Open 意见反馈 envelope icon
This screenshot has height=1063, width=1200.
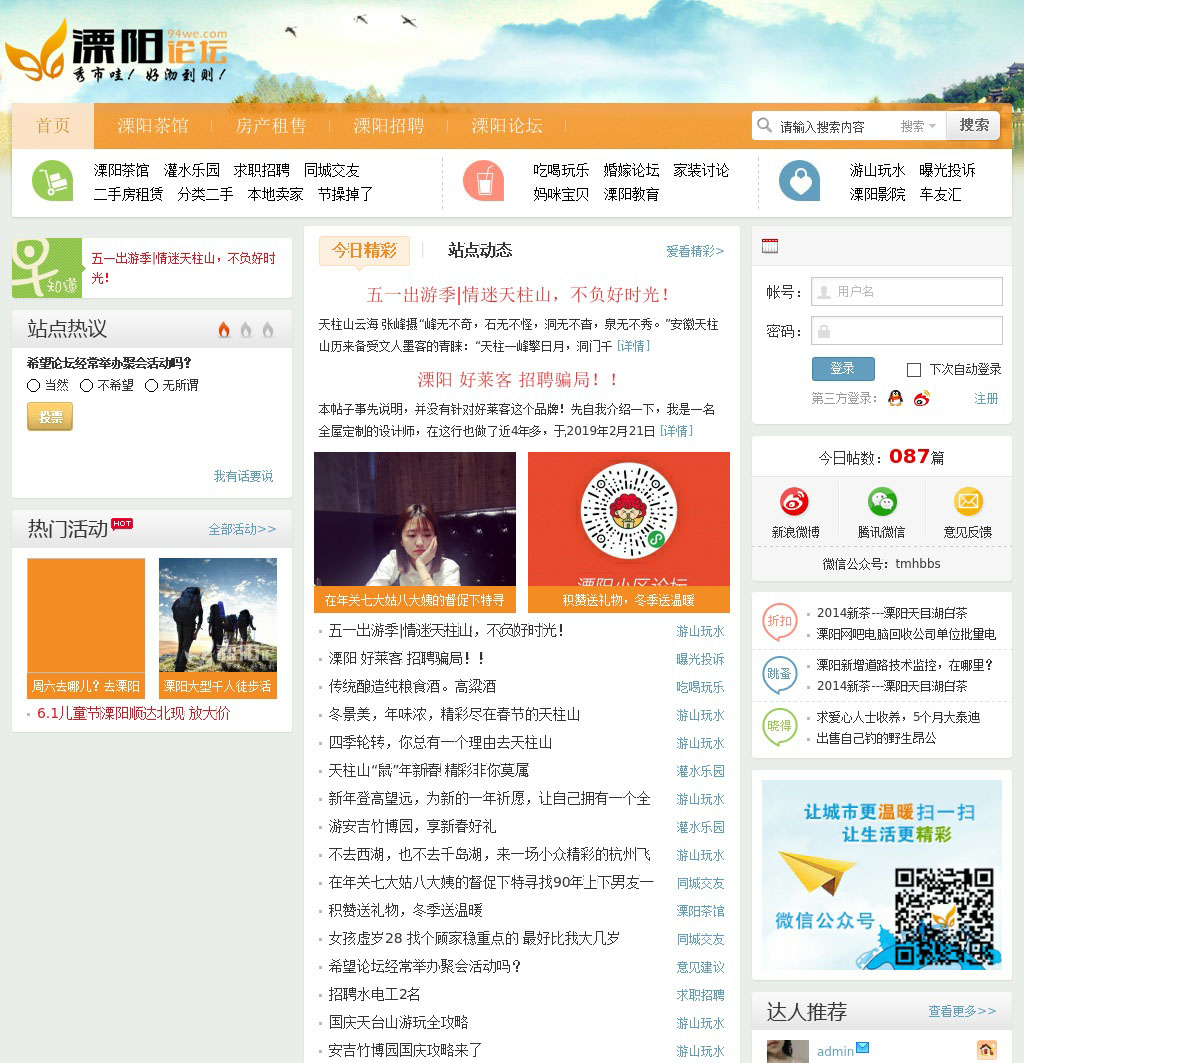coord(968,502)
